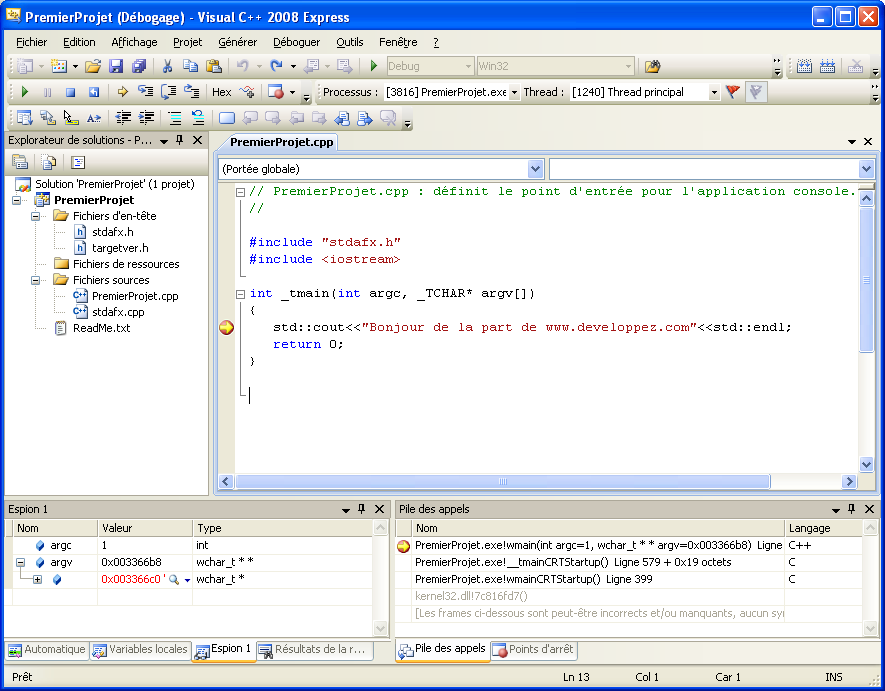Viewport: 885px width, 691px height.
Task: Open the Déboguer menu
Action: point(296,42)
